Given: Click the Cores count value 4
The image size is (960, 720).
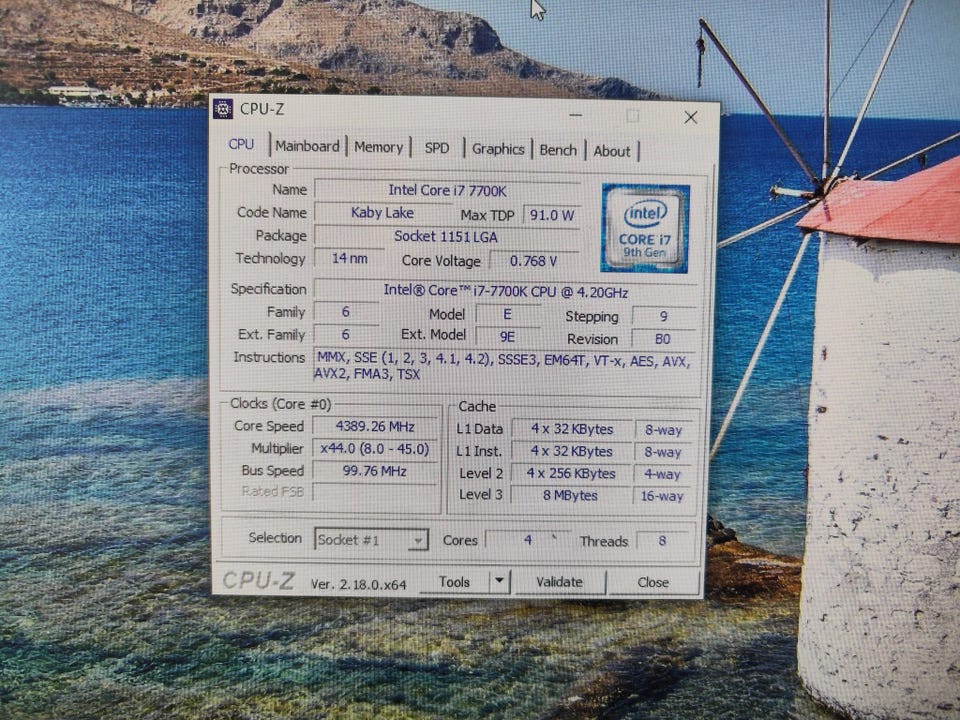Looking at the screenshot, I should coord(528,540).
